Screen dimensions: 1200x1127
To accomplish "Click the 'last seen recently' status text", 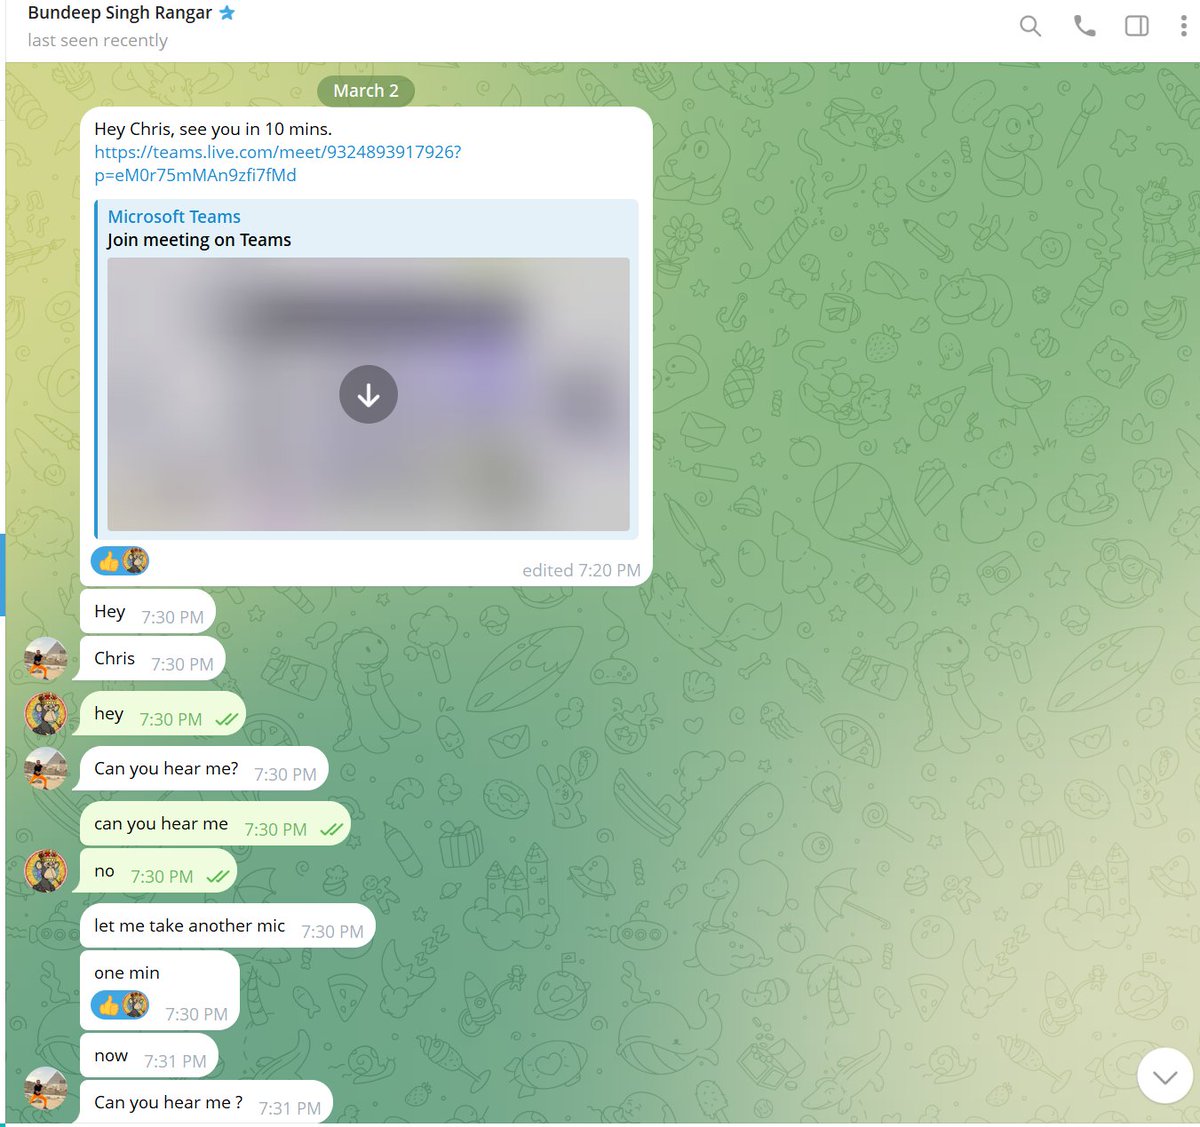I will tap(98, 41).
